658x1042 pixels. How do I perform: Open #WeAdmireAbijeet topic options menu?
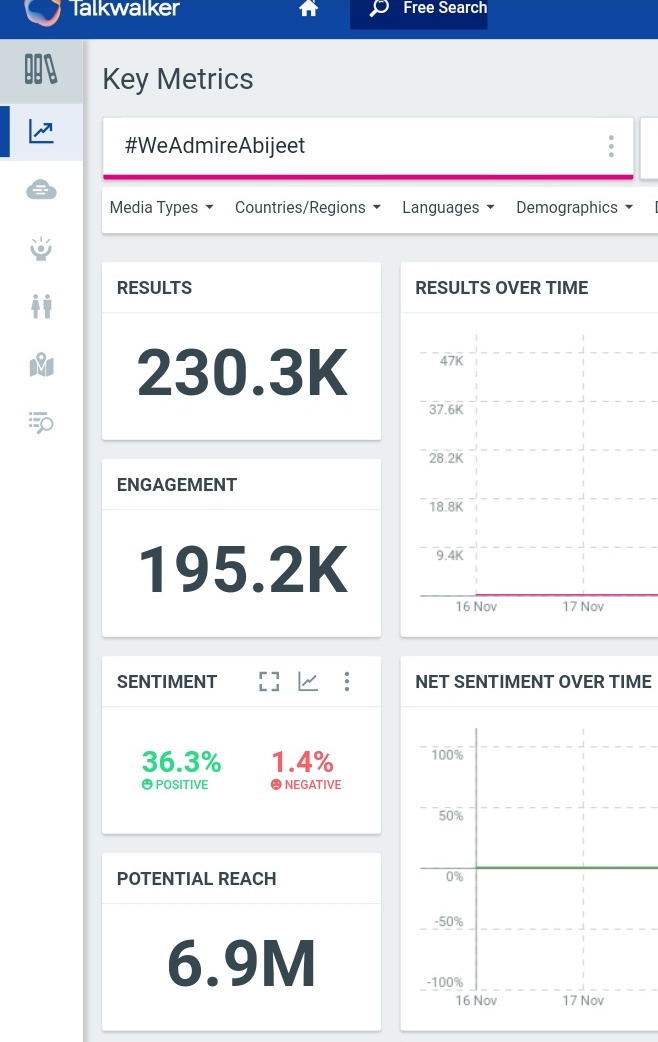pyautogui.click(x=611, y=146)
